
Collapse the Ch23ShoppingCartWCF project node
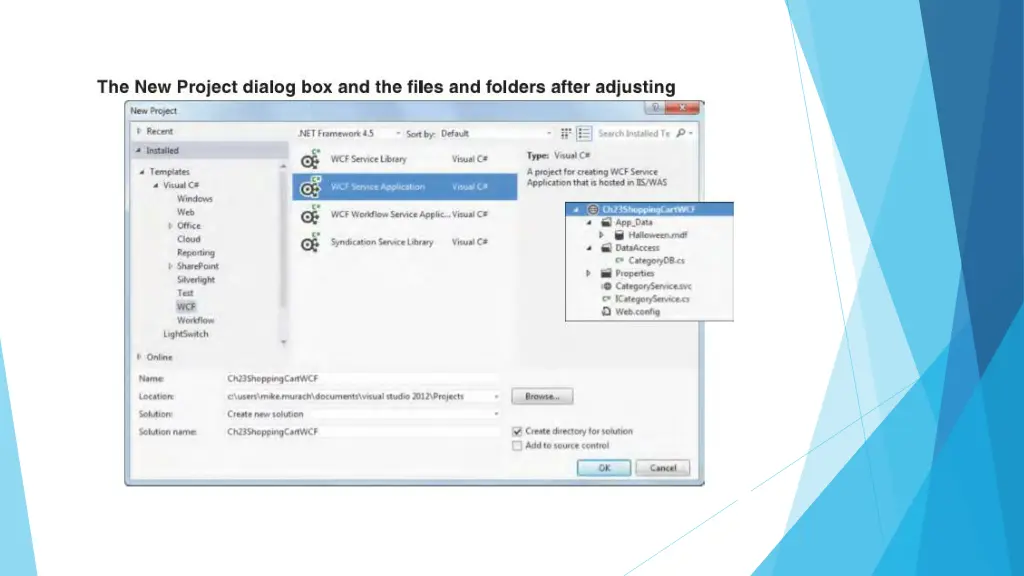point(576,210)
